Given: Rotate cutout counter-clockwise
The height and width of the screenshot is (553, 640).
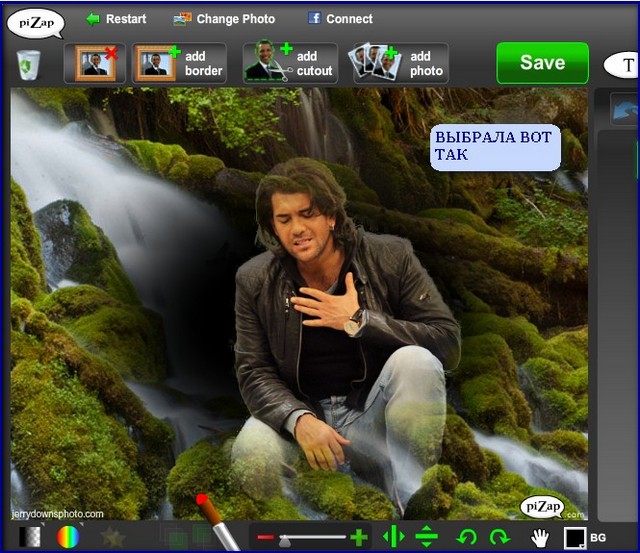Looking at the screenshot, I should (467, 537).
